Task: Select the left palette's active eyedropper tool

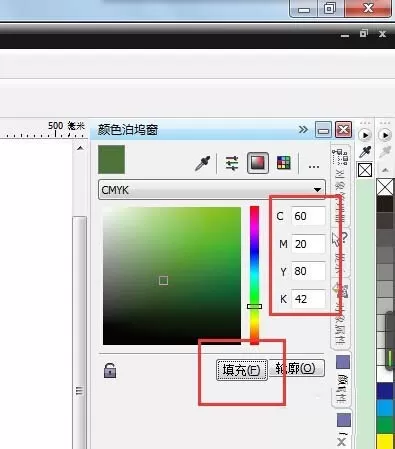Action: click(365, 152)
